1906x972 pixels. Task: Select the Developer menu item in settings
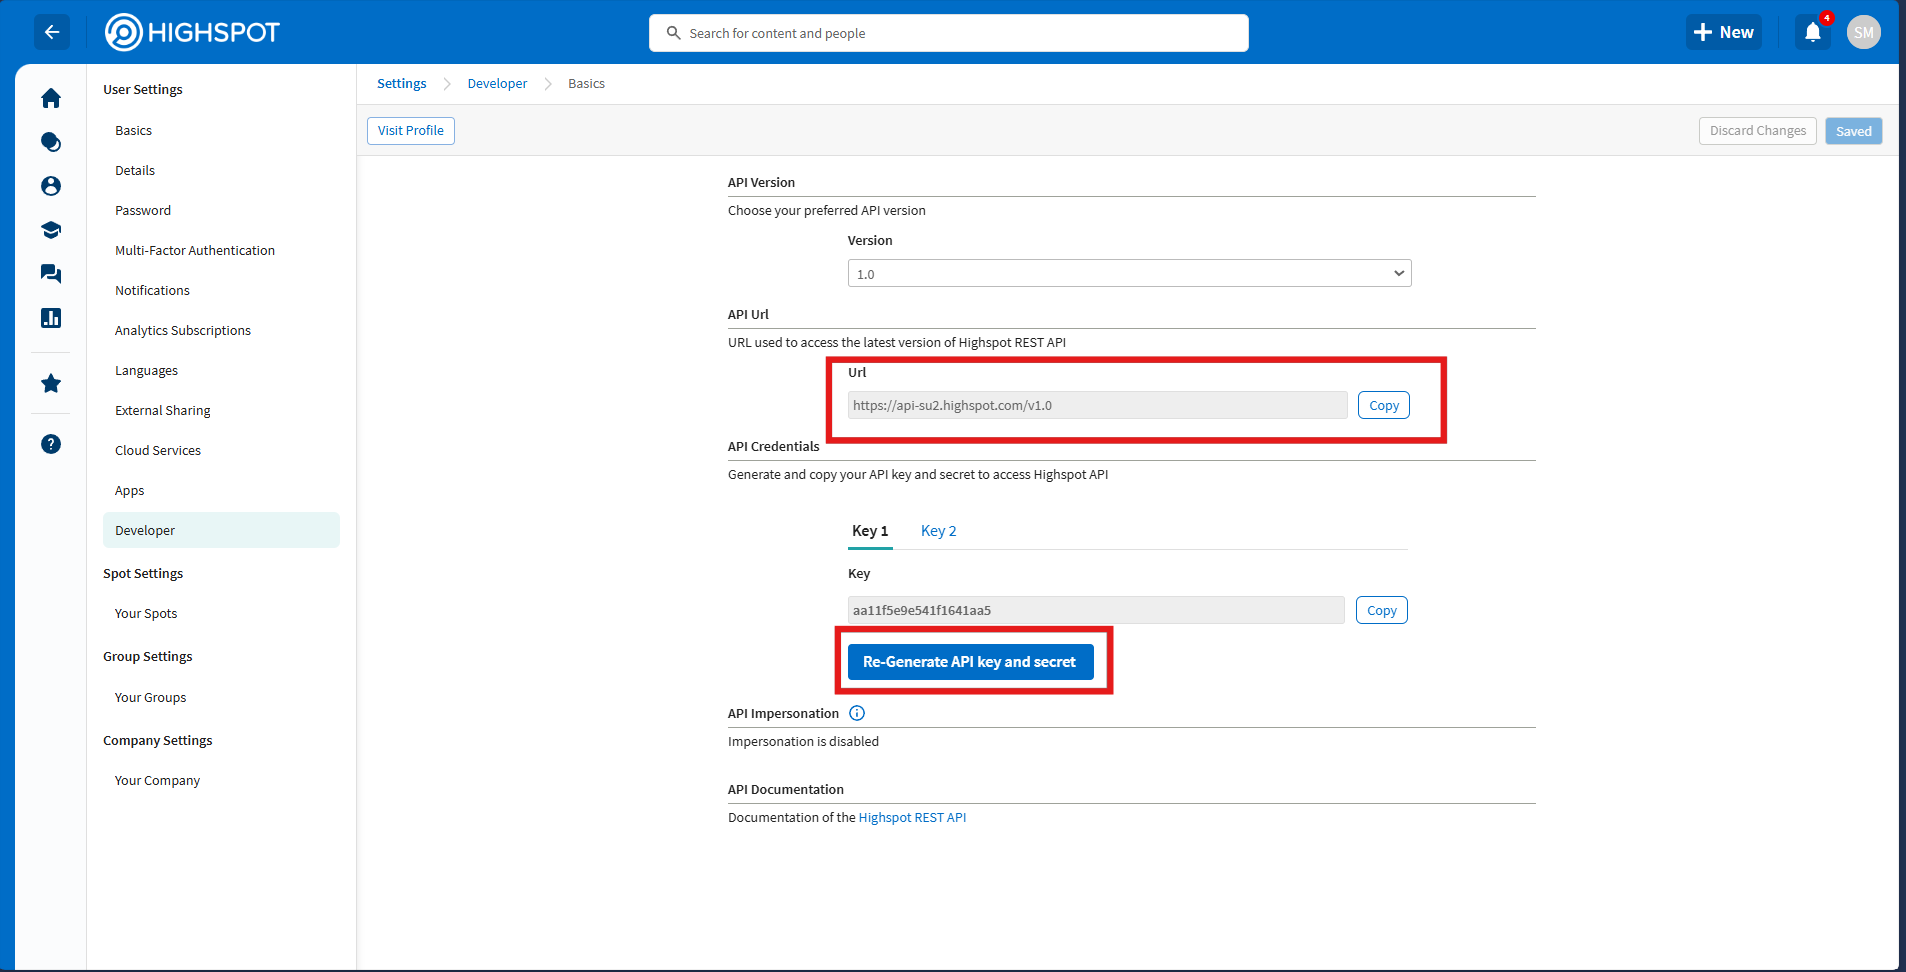tap(145, 530)
